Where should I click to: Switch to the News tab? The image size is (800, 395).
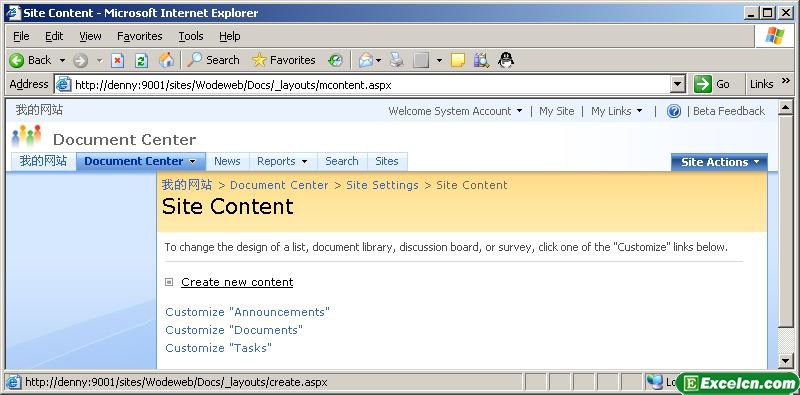pyautogui.click(x=227, y=161)
